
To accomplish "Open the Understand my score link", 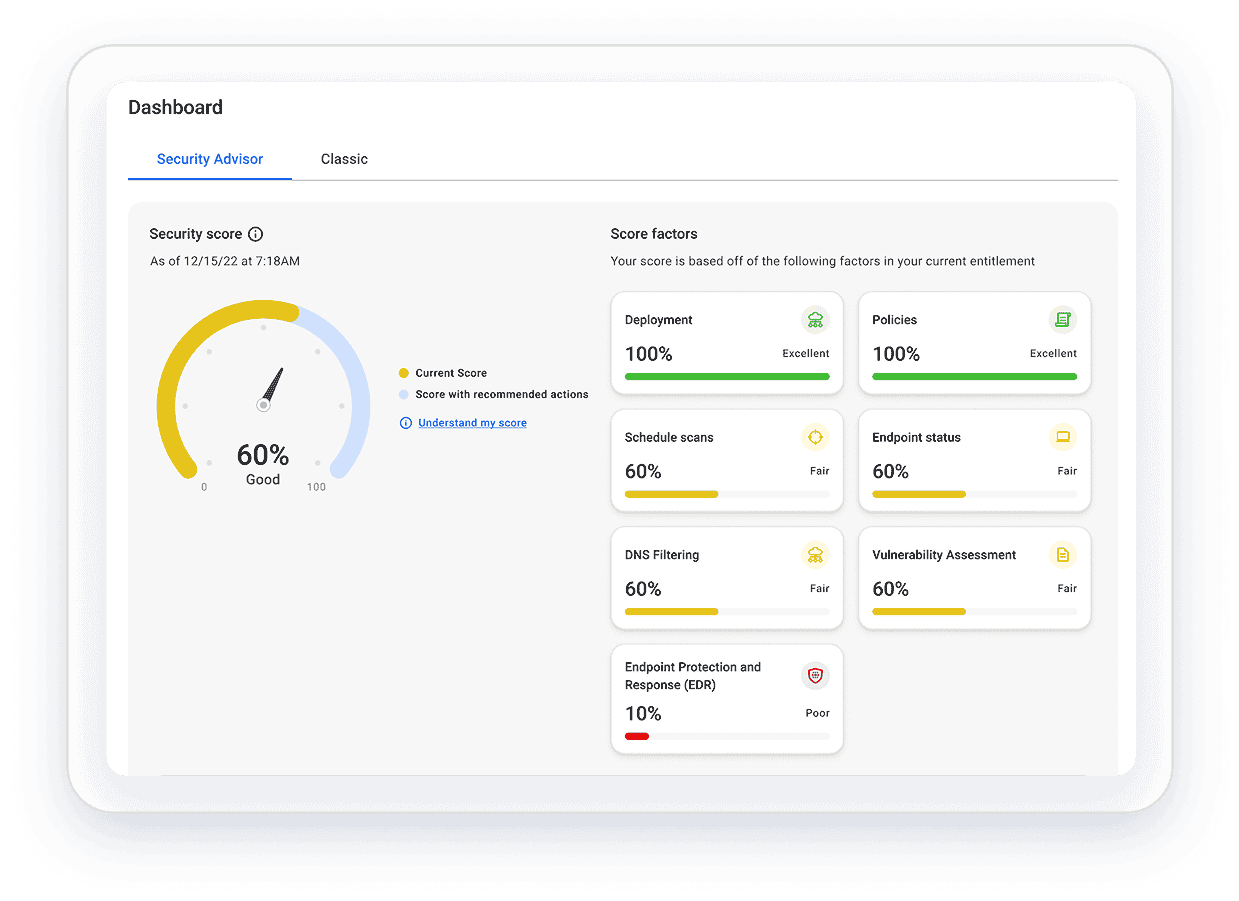I will point(472,423).
